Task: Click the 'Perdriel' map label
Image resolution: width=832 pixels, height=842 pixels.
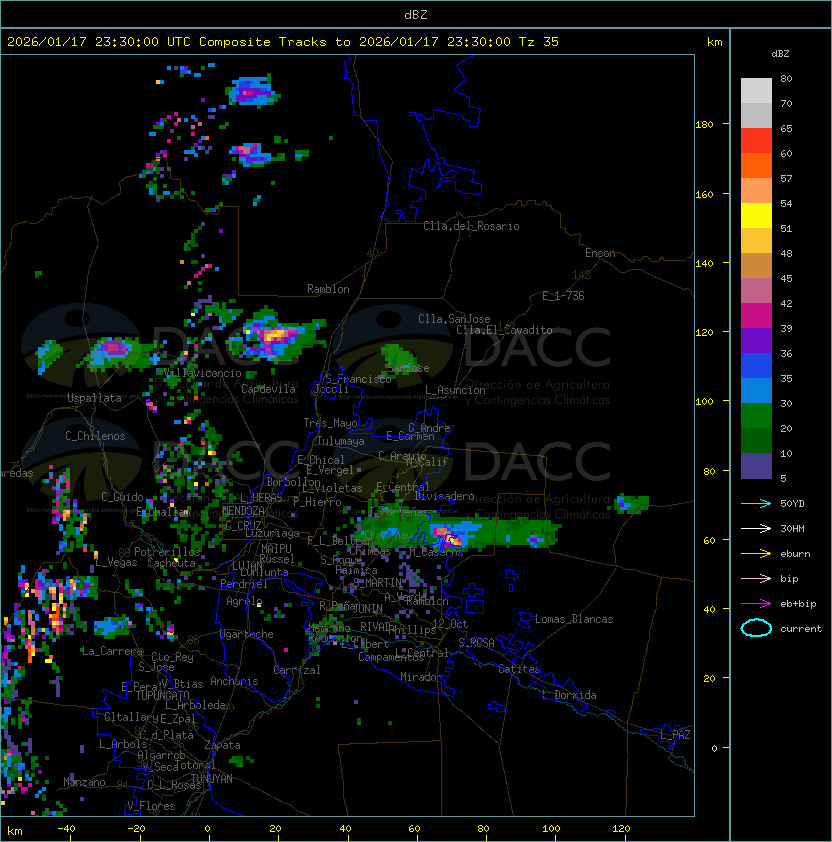Action: point(243,584)
